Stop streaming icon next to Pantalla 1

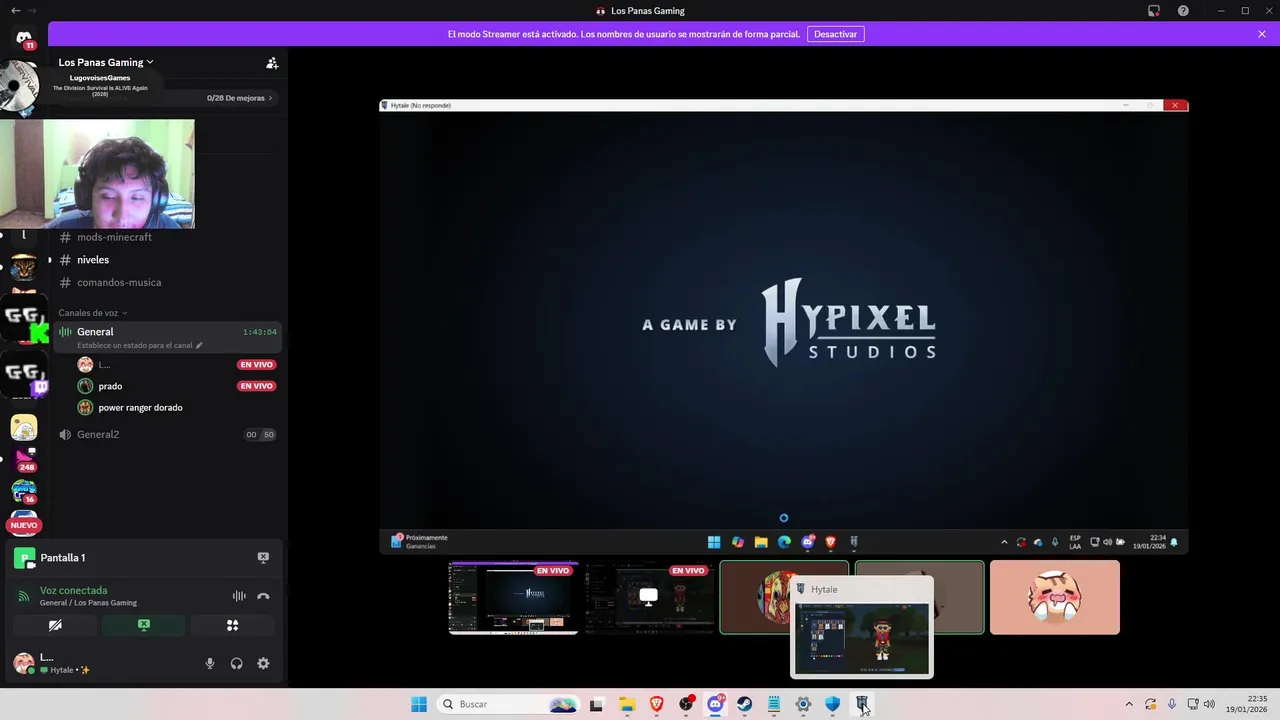(x=263, y=558)
